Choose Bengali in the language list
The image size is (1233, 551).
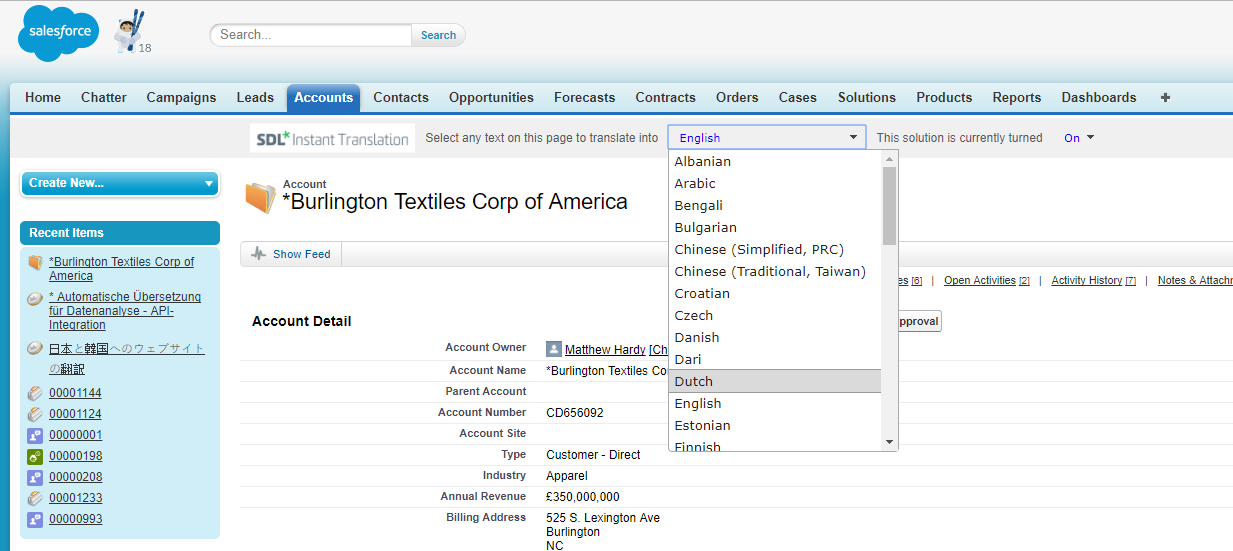click(x=775, y=205)
